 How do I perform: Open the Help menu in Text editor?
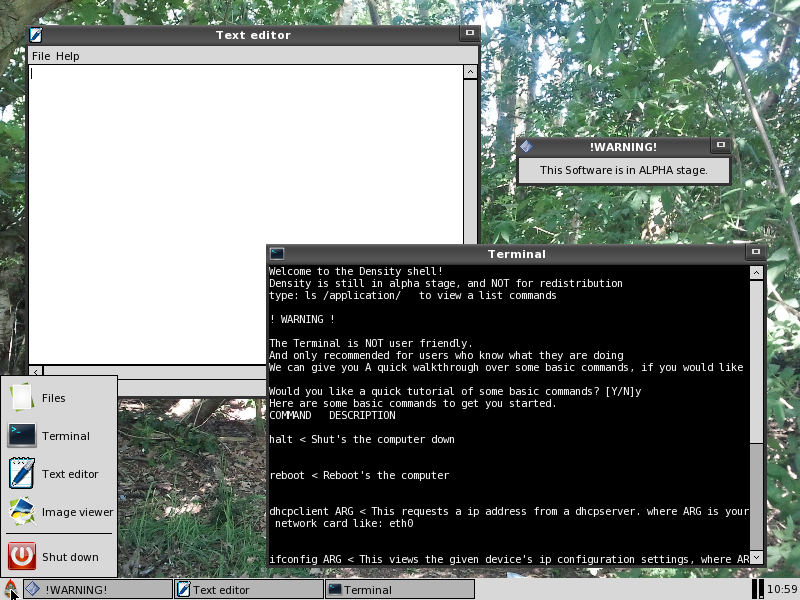(x=67, y=56)
